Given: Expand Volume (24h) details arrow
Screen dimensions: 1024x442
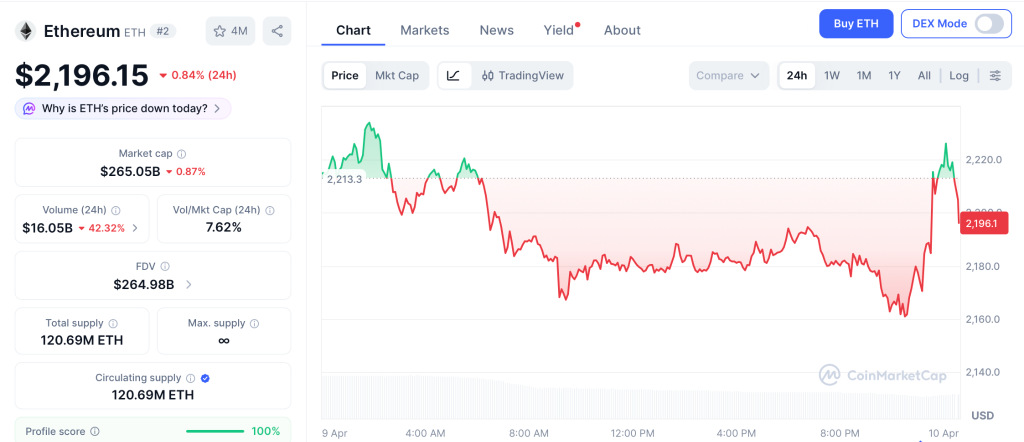Looking at the screenshot, I should pos(135,228).
